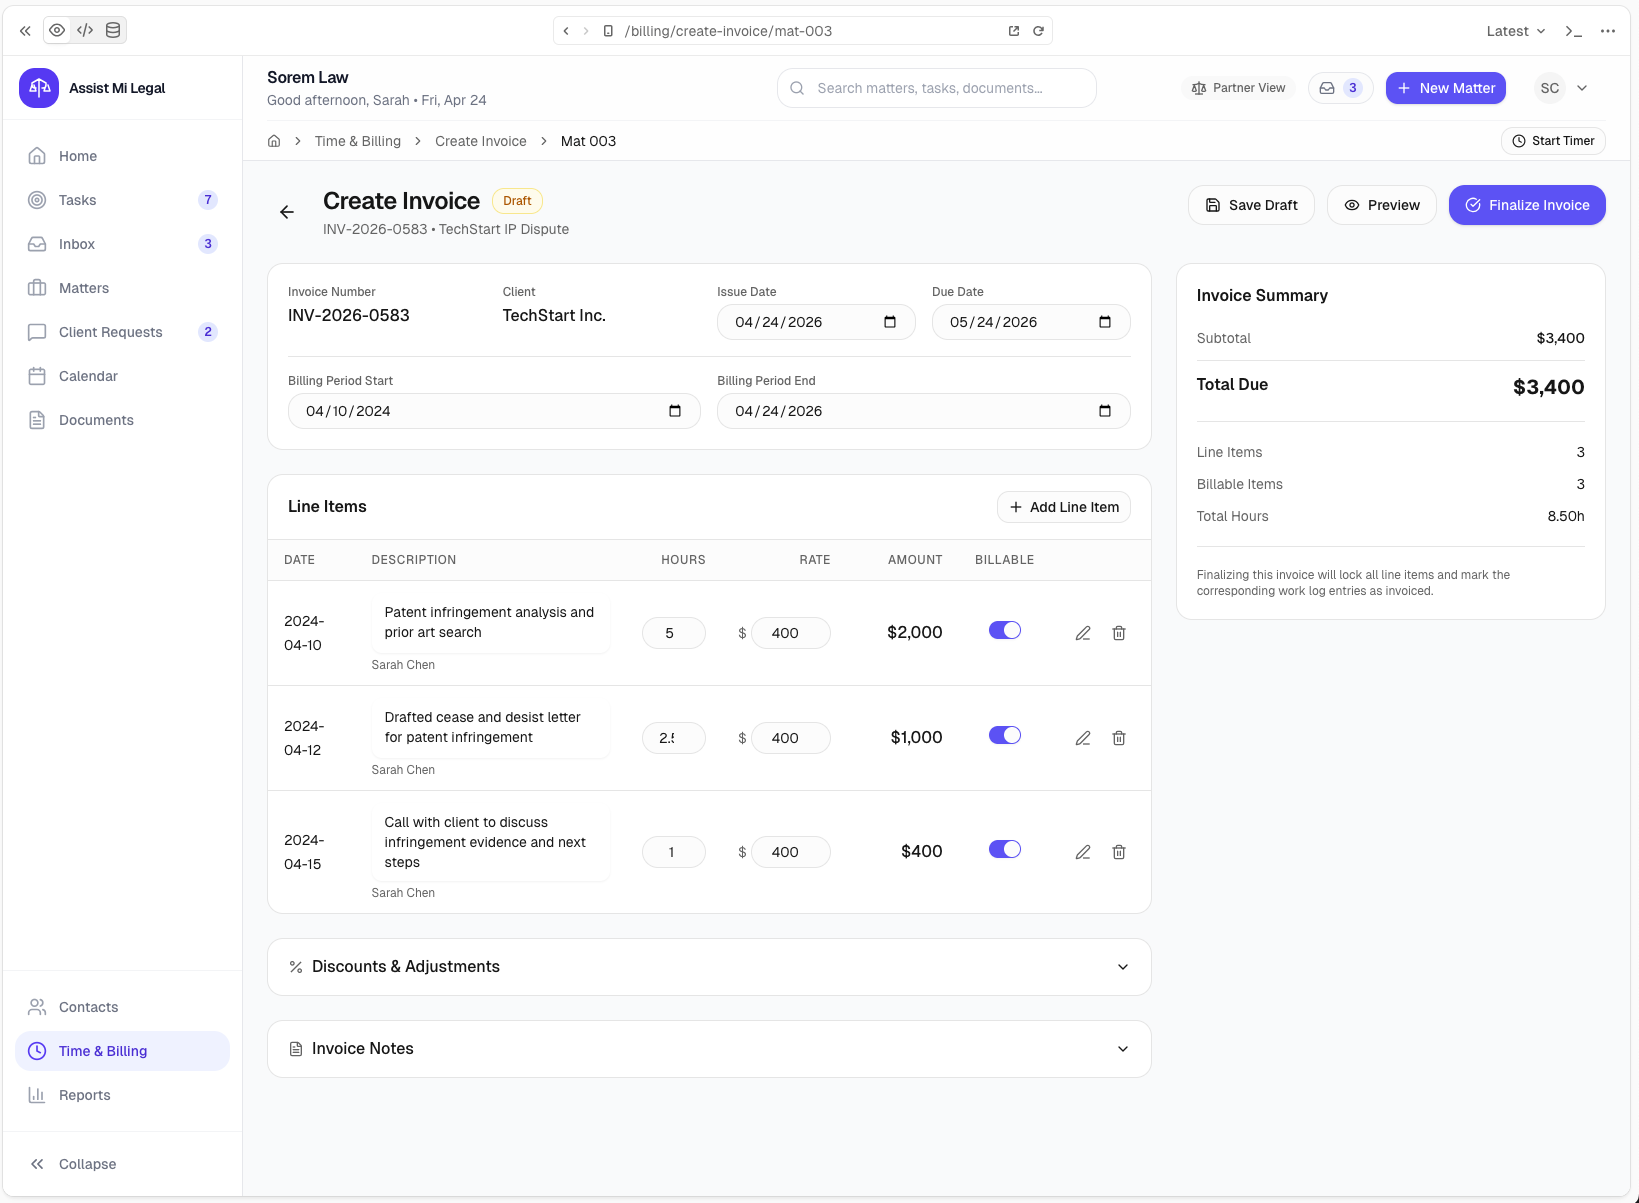Screen dimensions: 1639x1203
Task: Open the Inbox from the sidebar
Action: (x=78, y=244)
